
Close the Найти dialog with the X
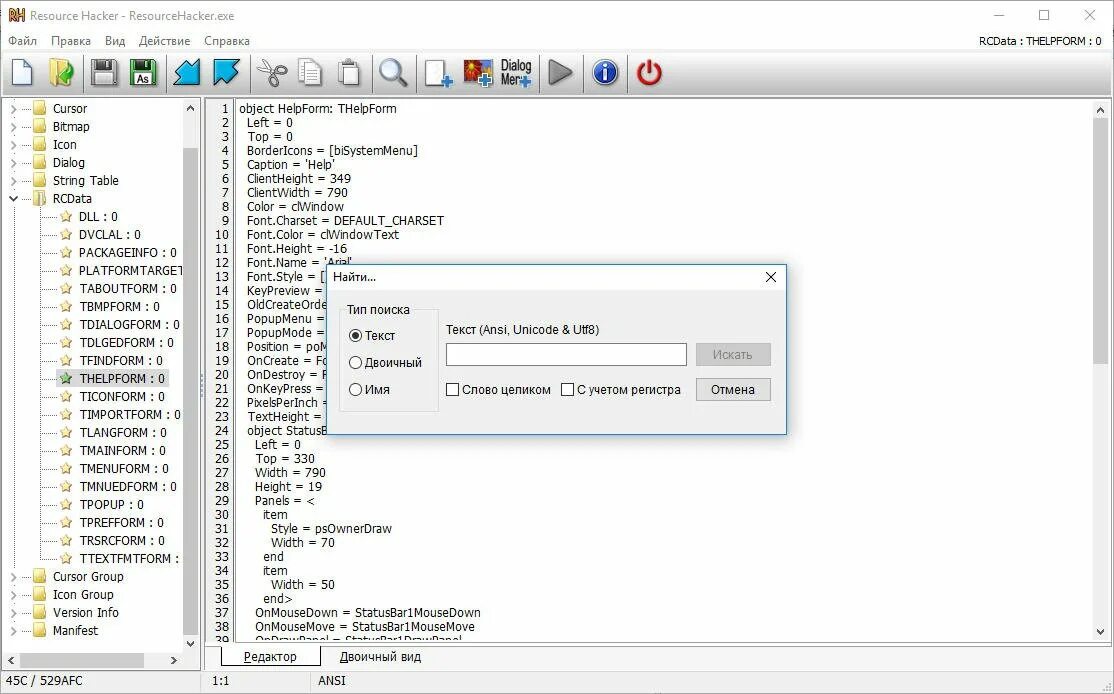(771, 277)
